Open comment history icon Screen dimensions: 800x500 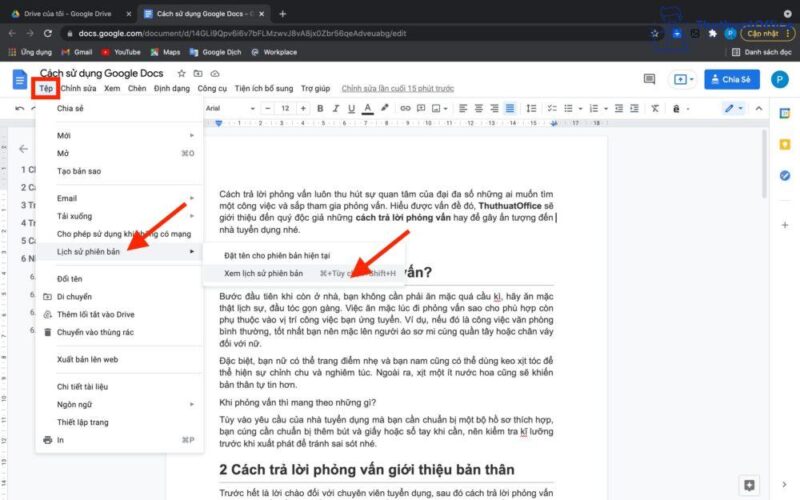(649, 79)
